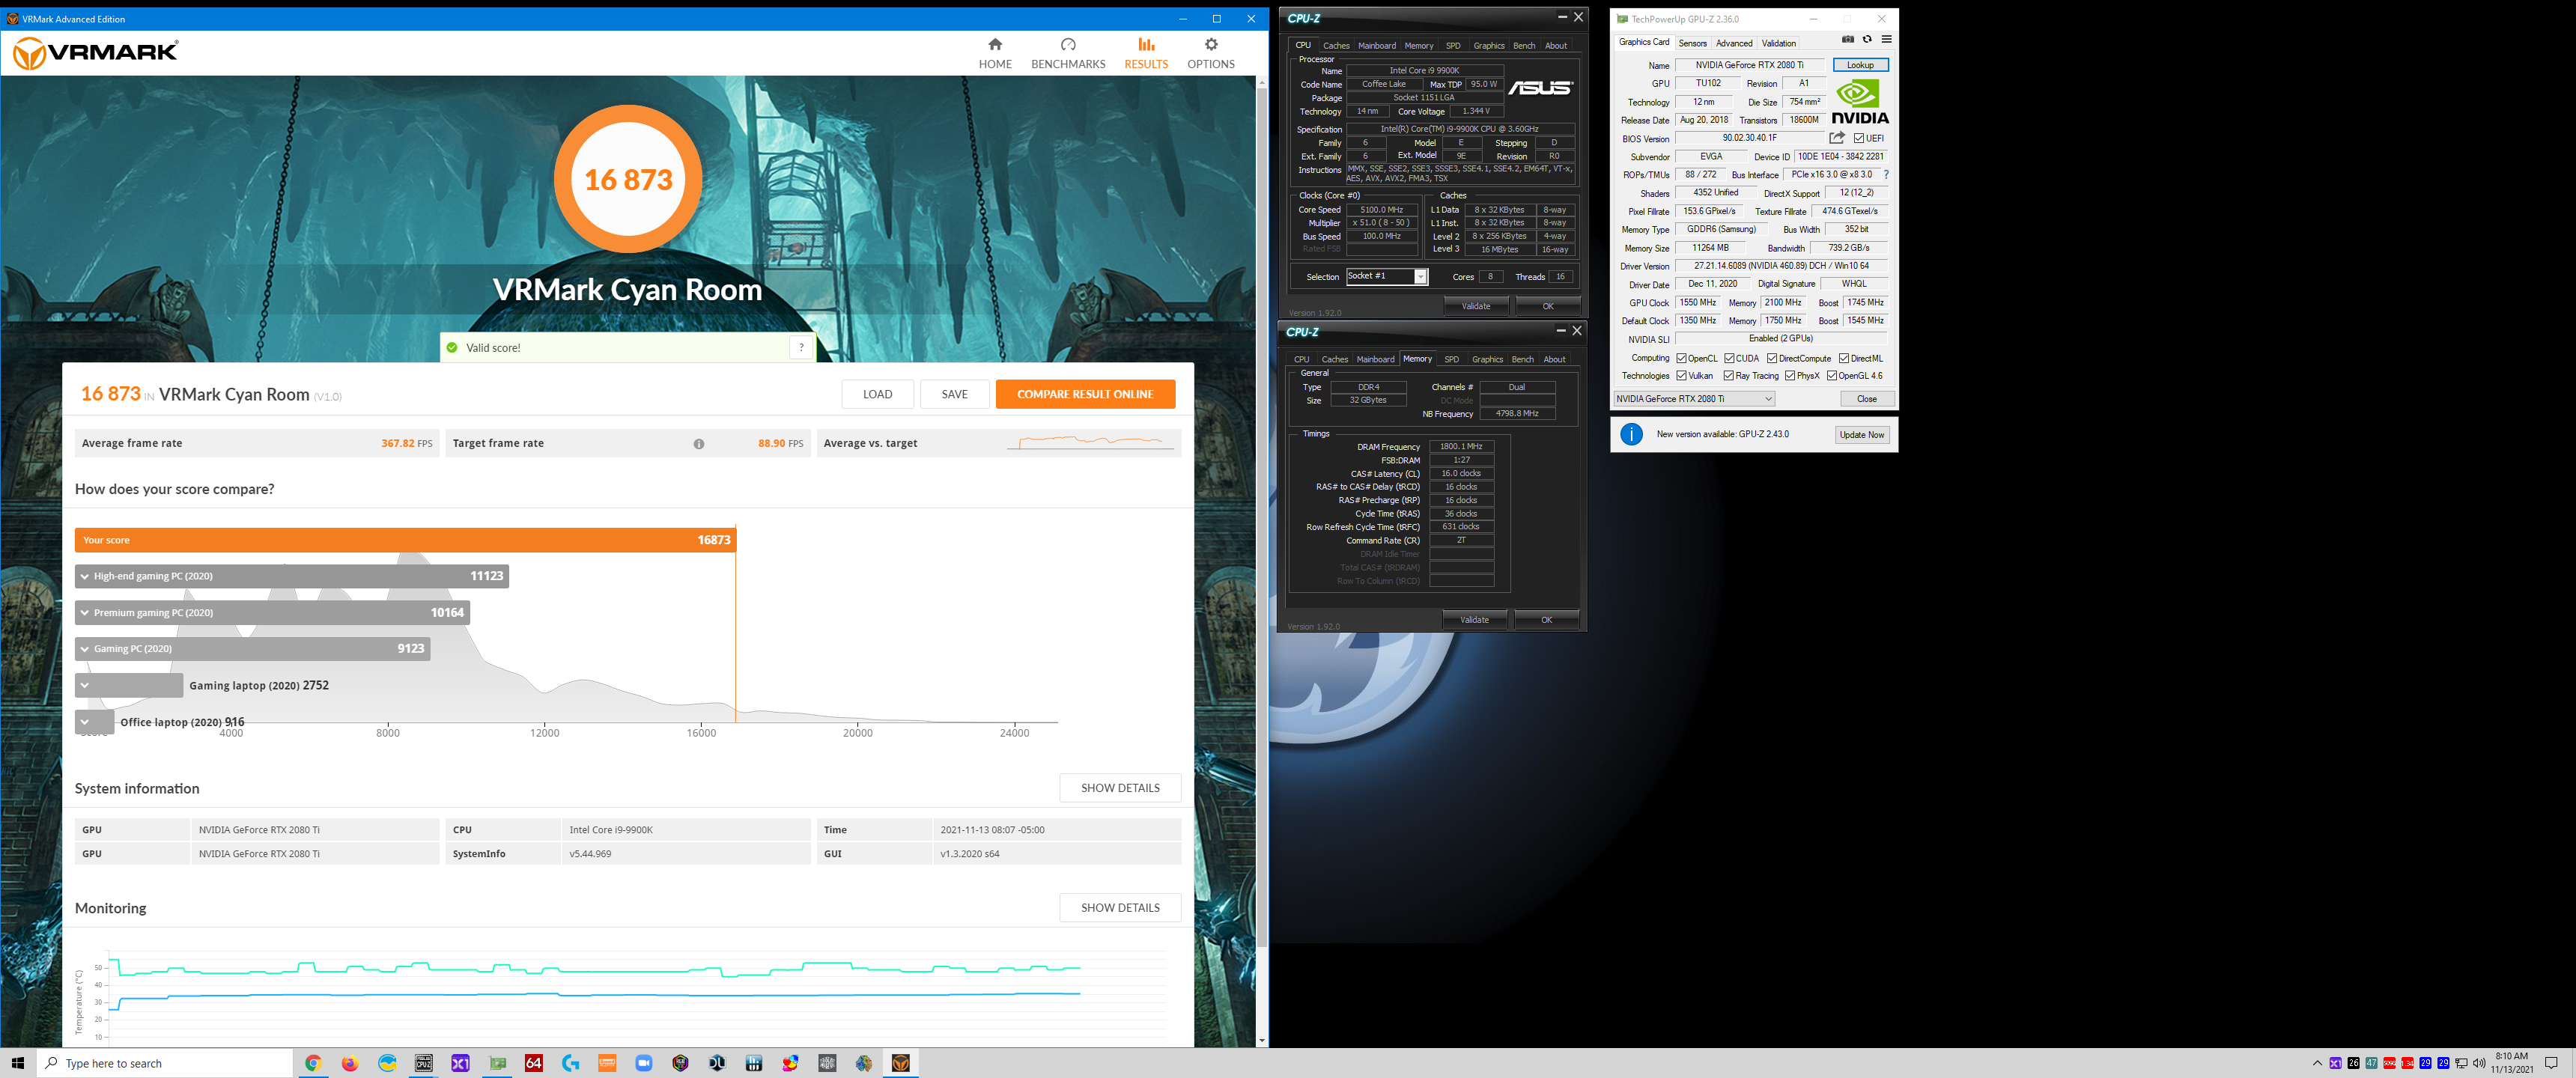
Task: Click SHOW DETAILS for System information
Action: [x=1120, y=788]
